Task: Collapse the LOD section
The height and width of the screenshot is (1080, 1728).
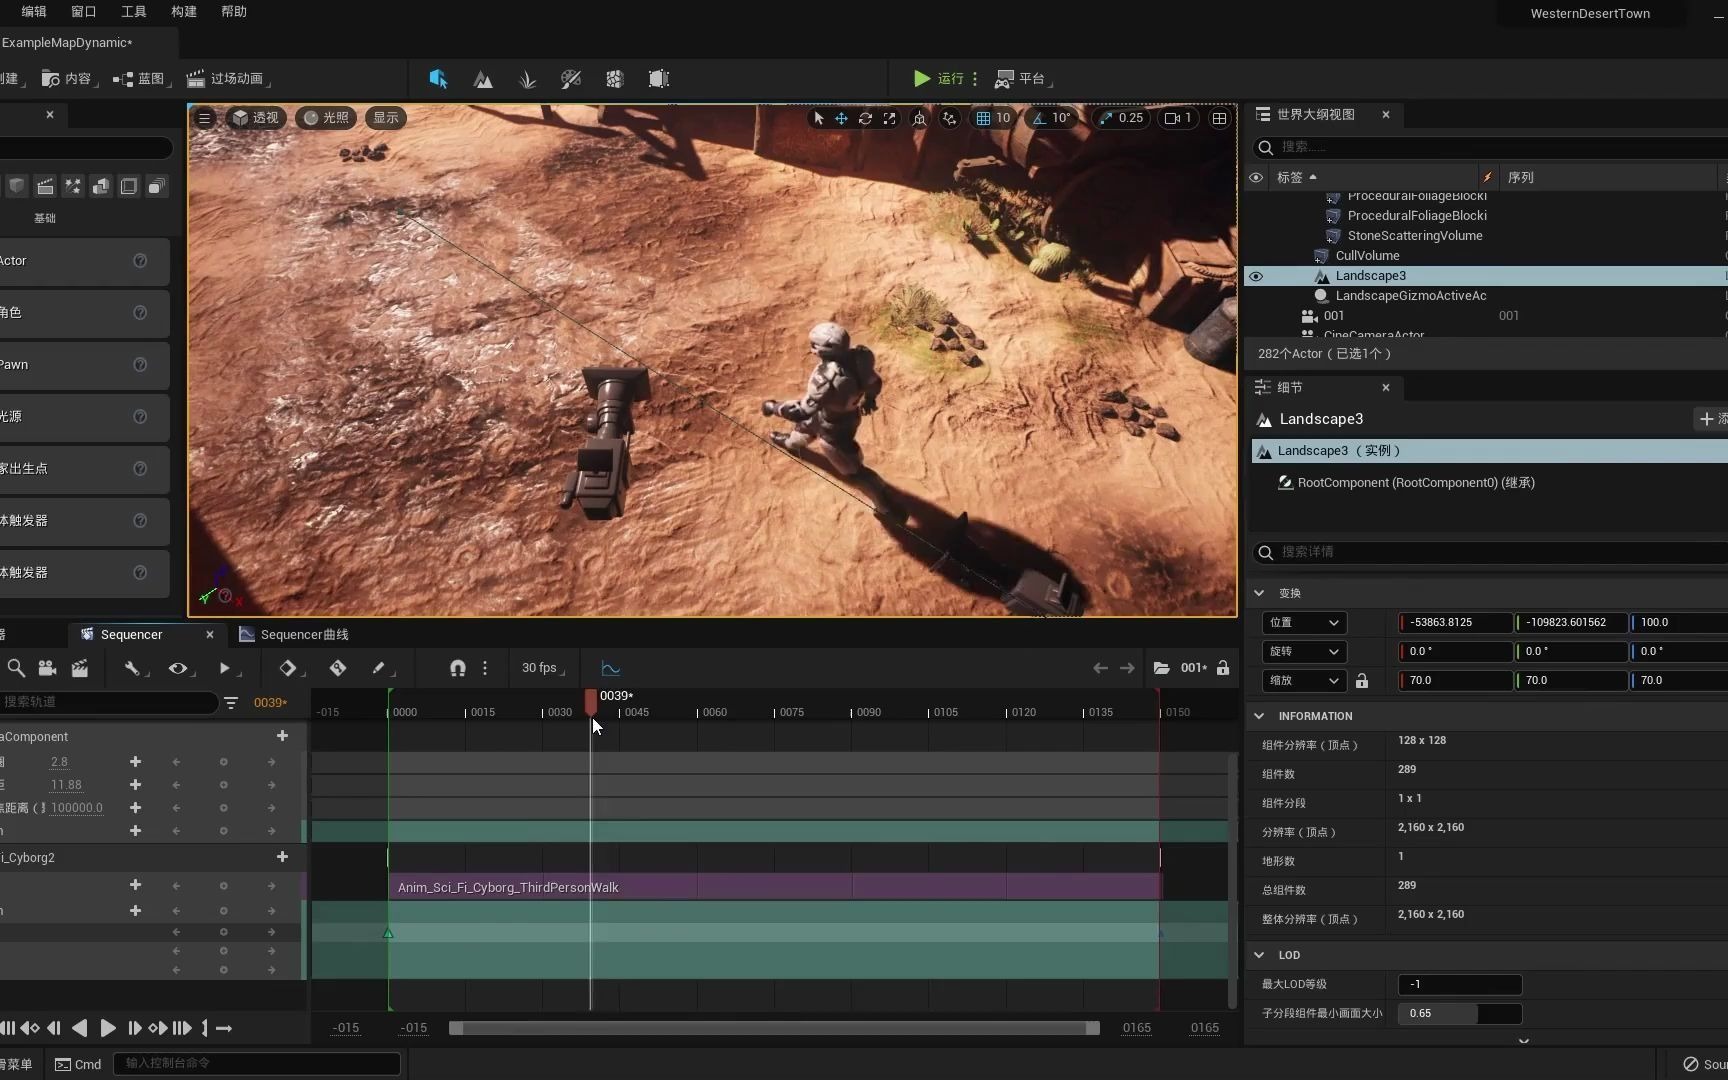Action: [x=1259, y=955]
